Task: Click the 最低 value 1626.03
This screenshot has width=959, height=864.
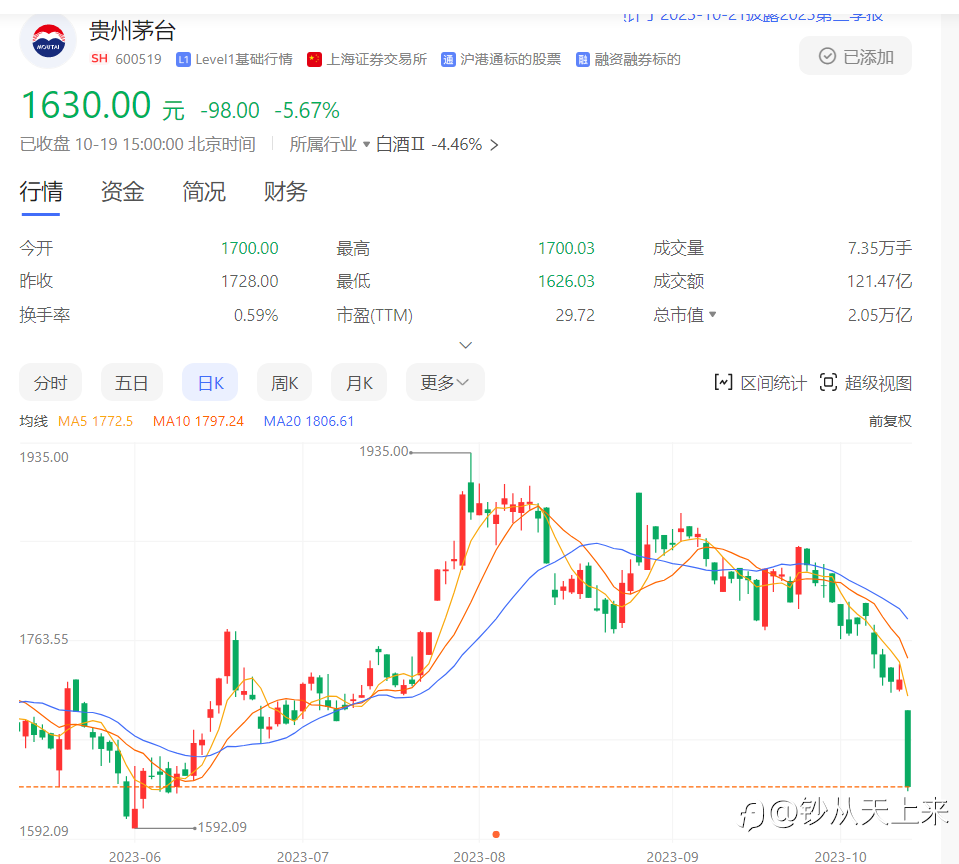Action: click(x=566, y=281)
